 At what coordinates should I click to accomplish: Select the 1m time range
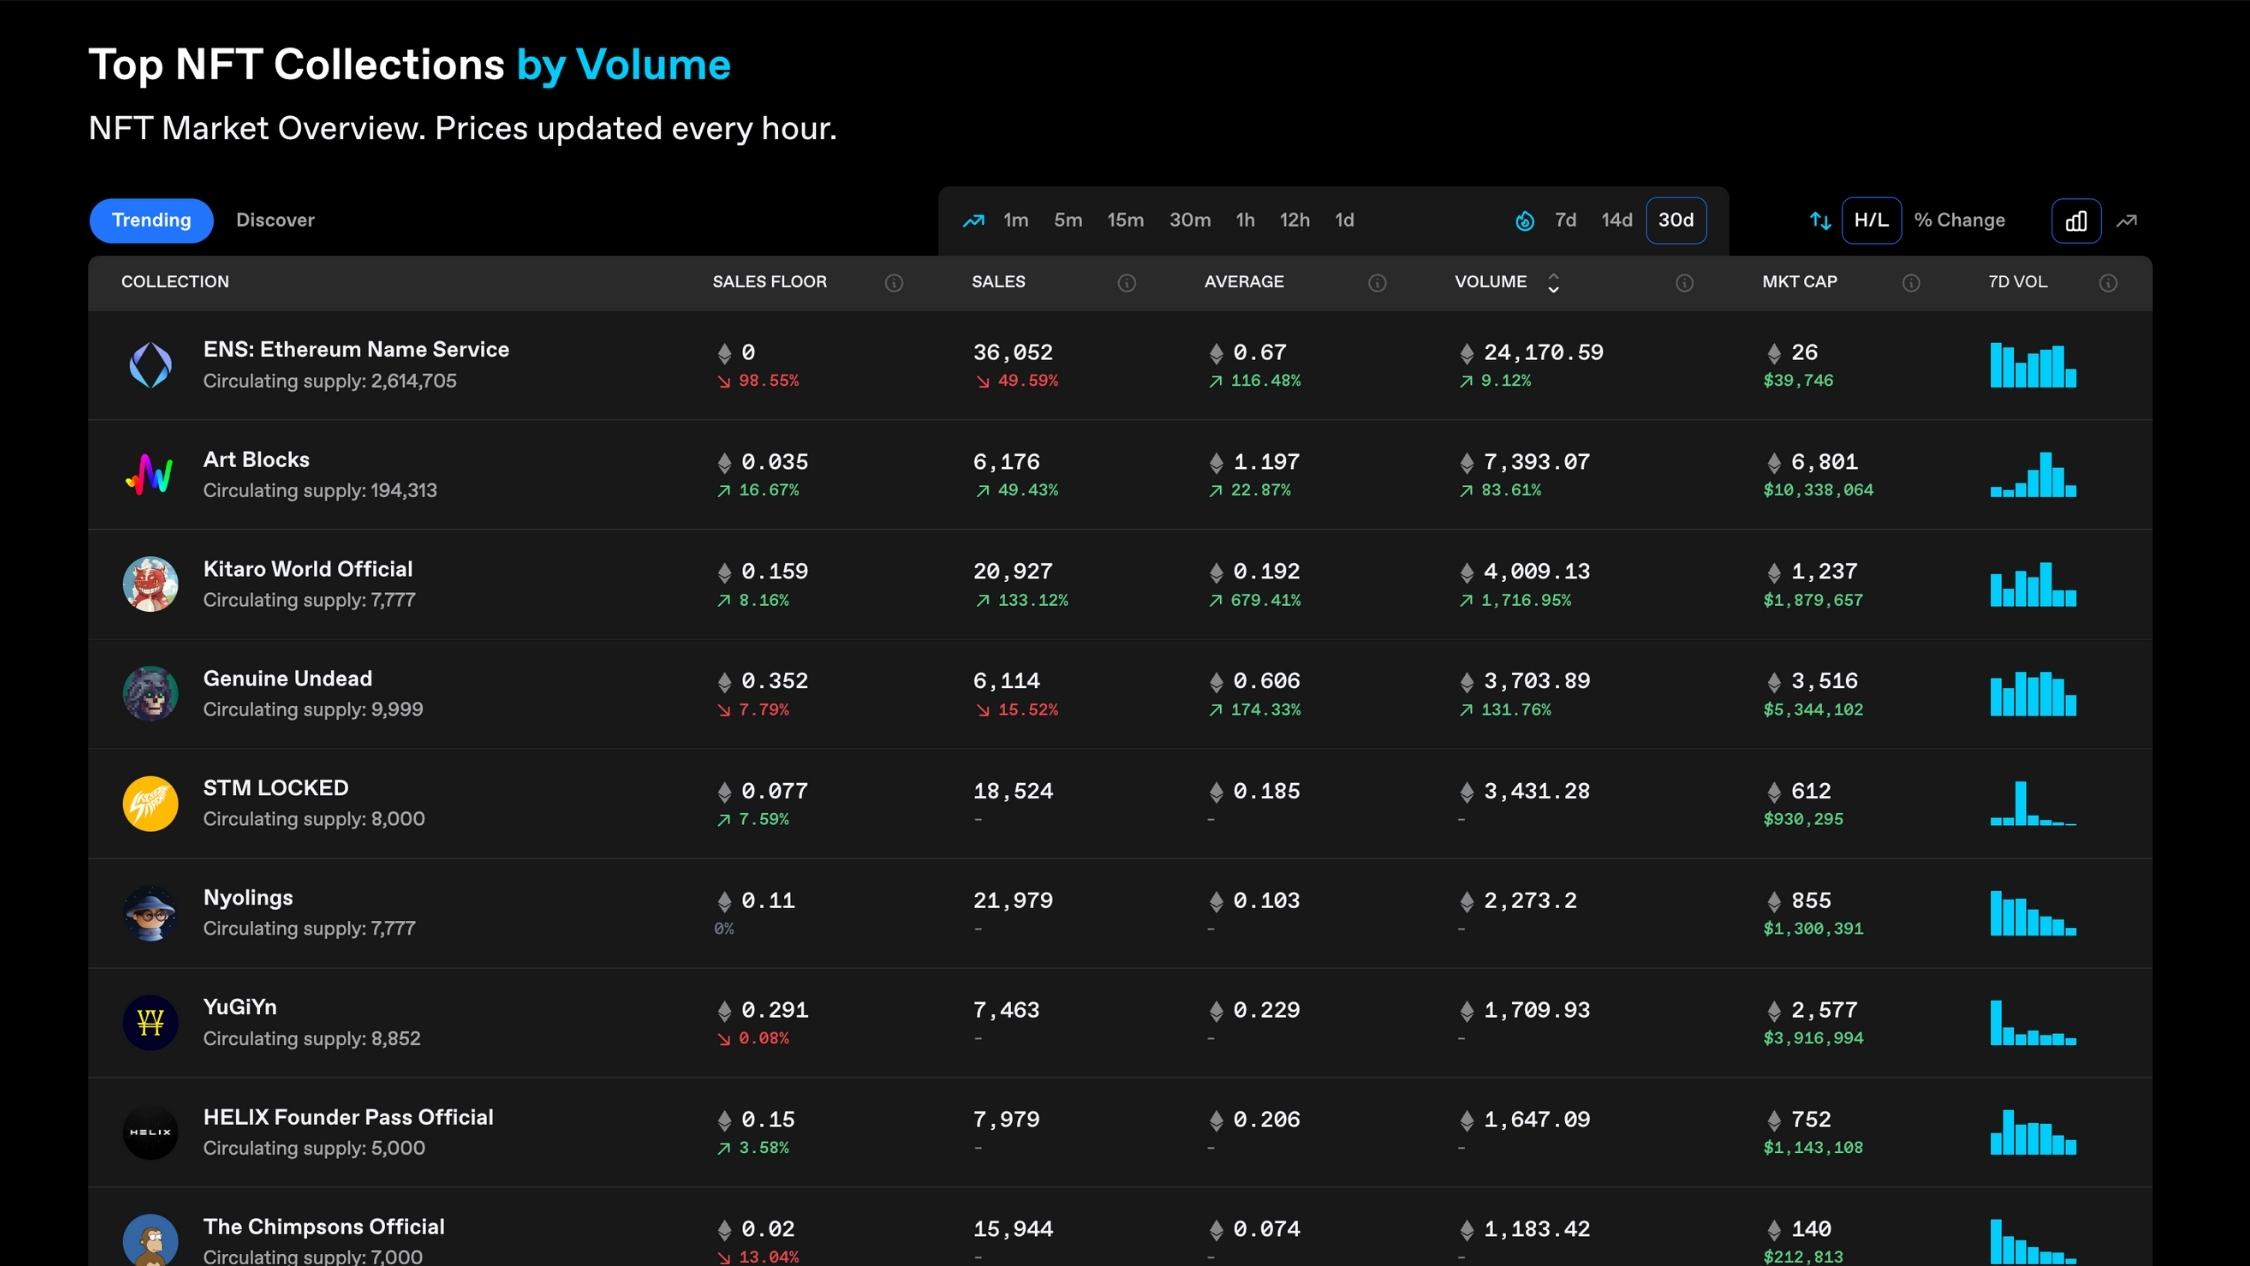tap(1016, 220)
